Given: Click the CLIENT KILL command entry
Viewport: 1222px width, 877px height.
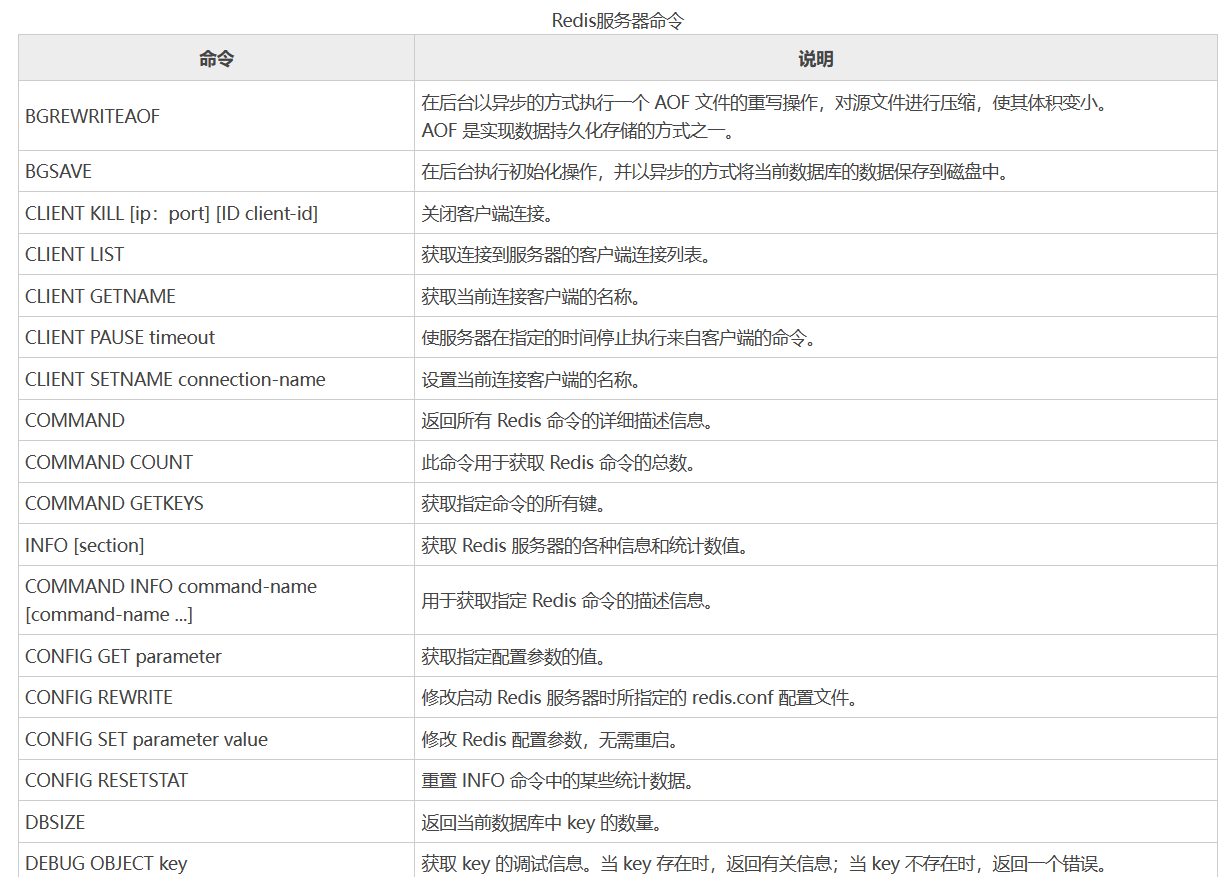Looking at the screenshot, I should [x=170, y=213].
